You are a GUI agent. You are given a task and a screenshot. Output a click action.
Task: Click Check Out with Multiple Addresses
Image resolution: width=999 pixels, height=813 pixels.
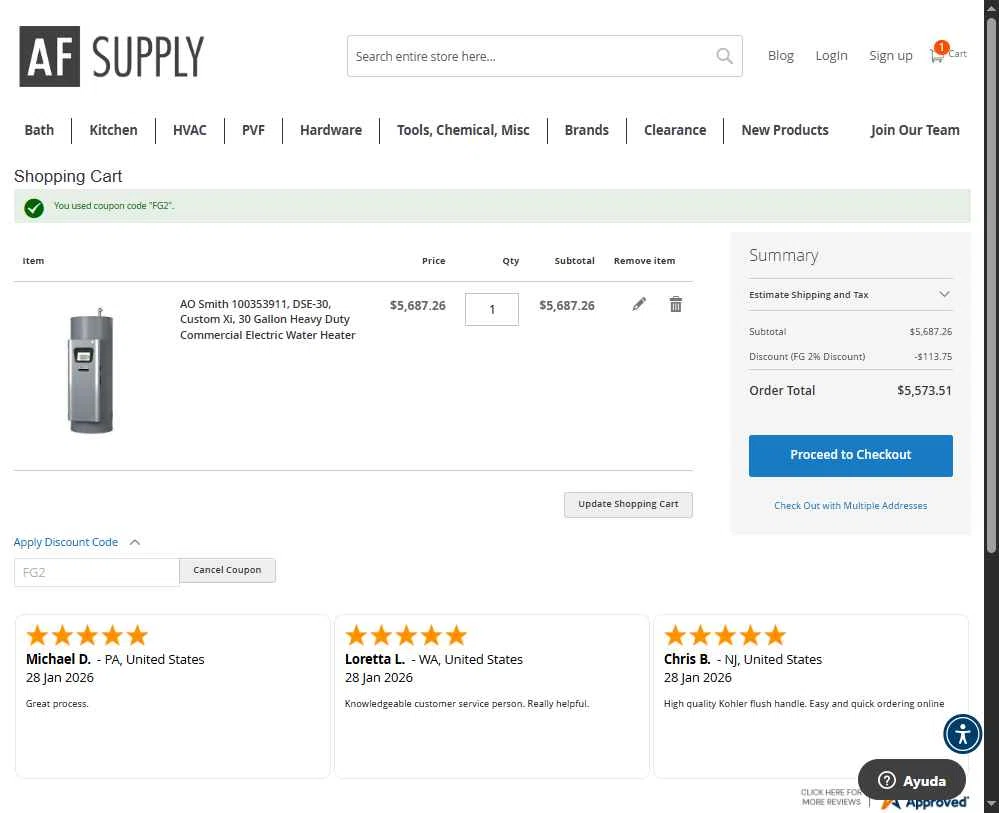[x=851, y=505]
